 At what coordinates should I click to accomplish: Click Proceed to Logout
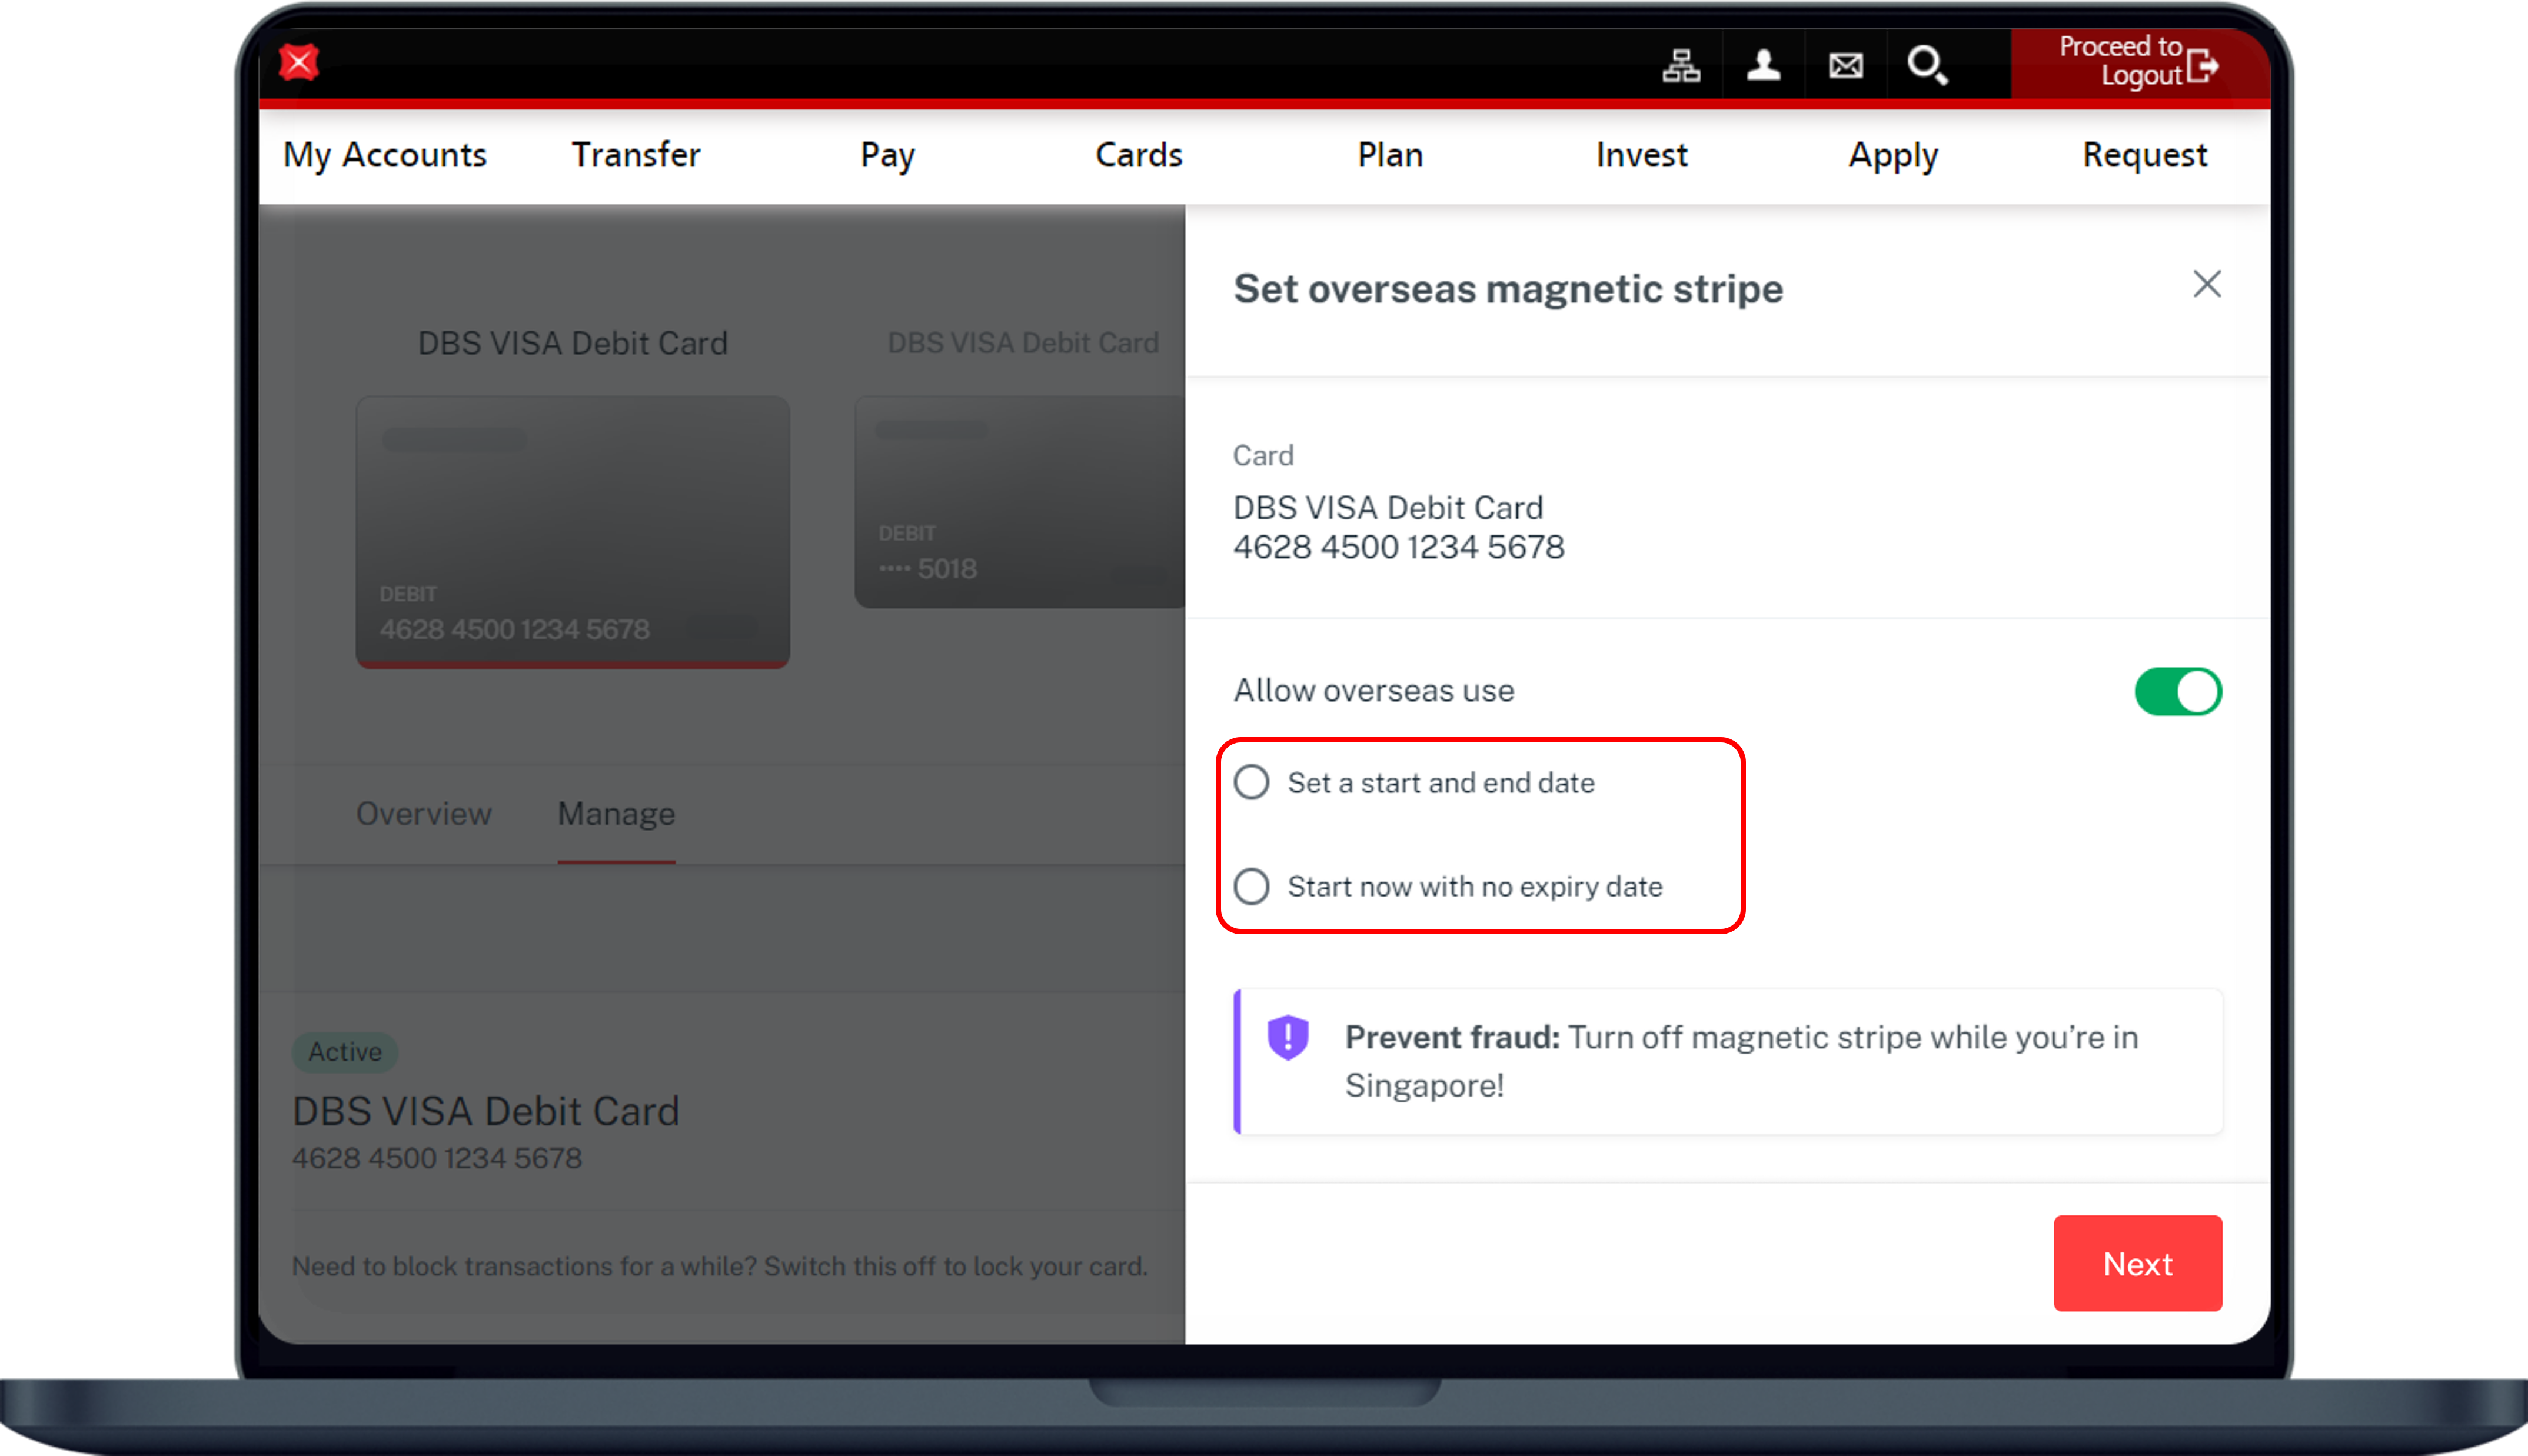click(x=2120, y=61)
